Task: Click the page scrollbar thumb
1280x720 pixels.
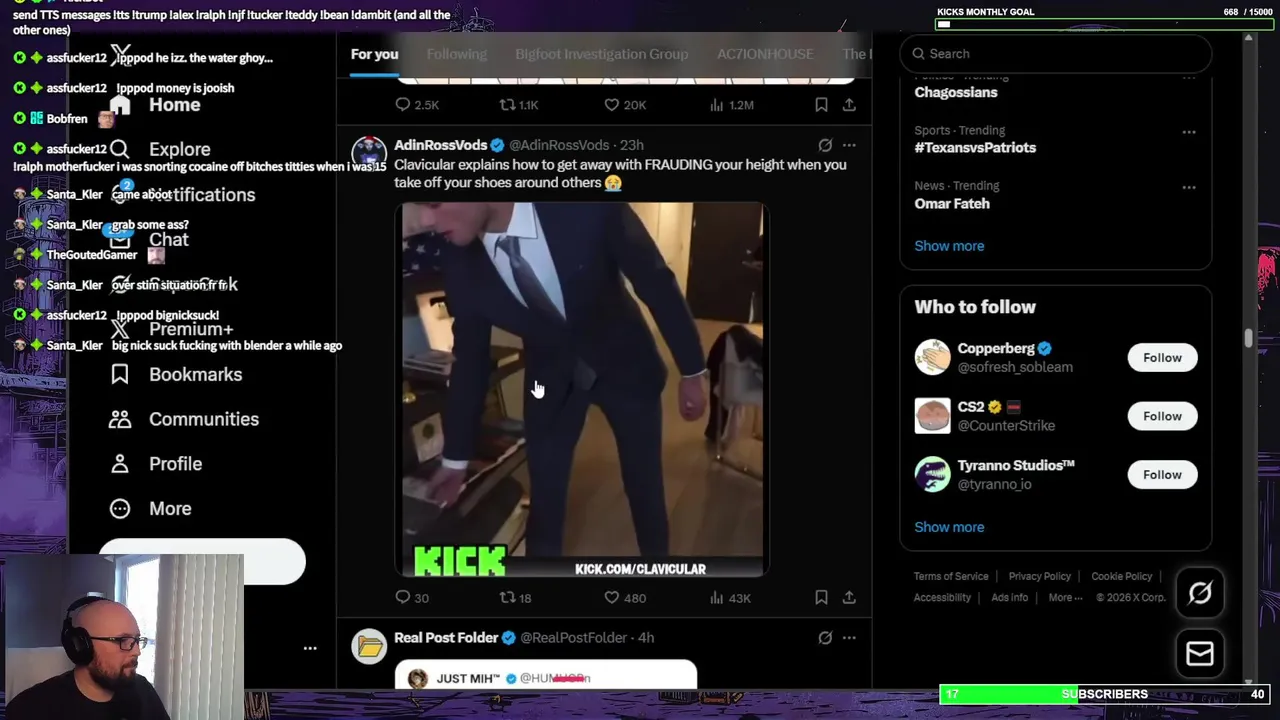Action: pos(1248,339)
